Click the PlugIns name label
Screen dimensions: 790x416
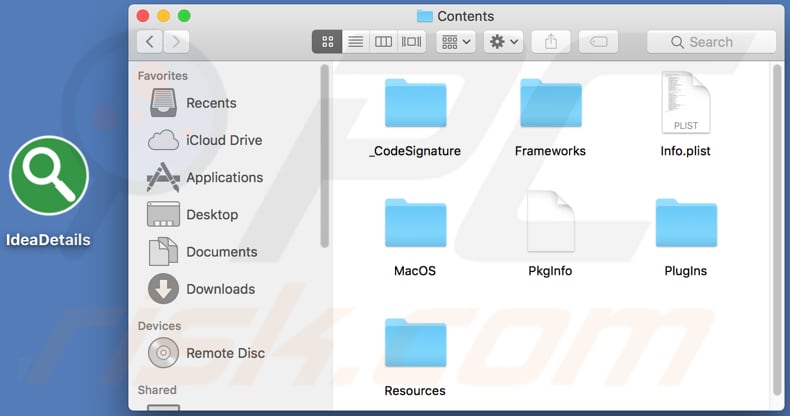click(686, 271)
